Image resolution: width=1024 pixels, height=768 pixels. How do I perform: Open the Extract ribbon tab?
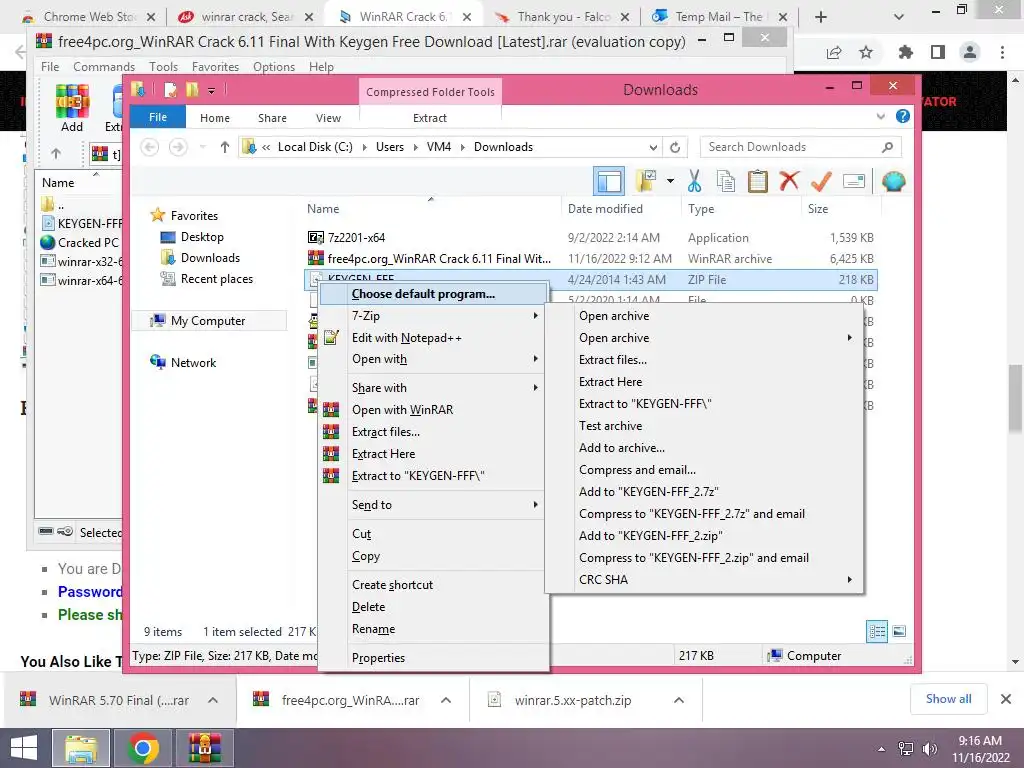tap(430, 118)
